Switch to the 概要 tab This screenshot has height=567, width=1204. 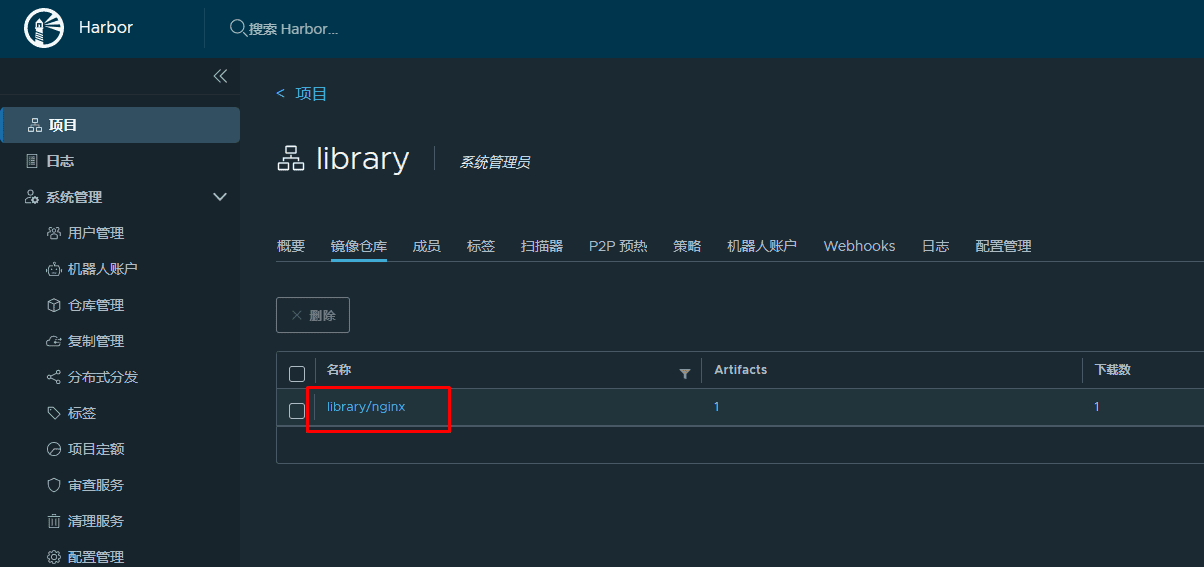pyautogui.click(x=291, y=246)
